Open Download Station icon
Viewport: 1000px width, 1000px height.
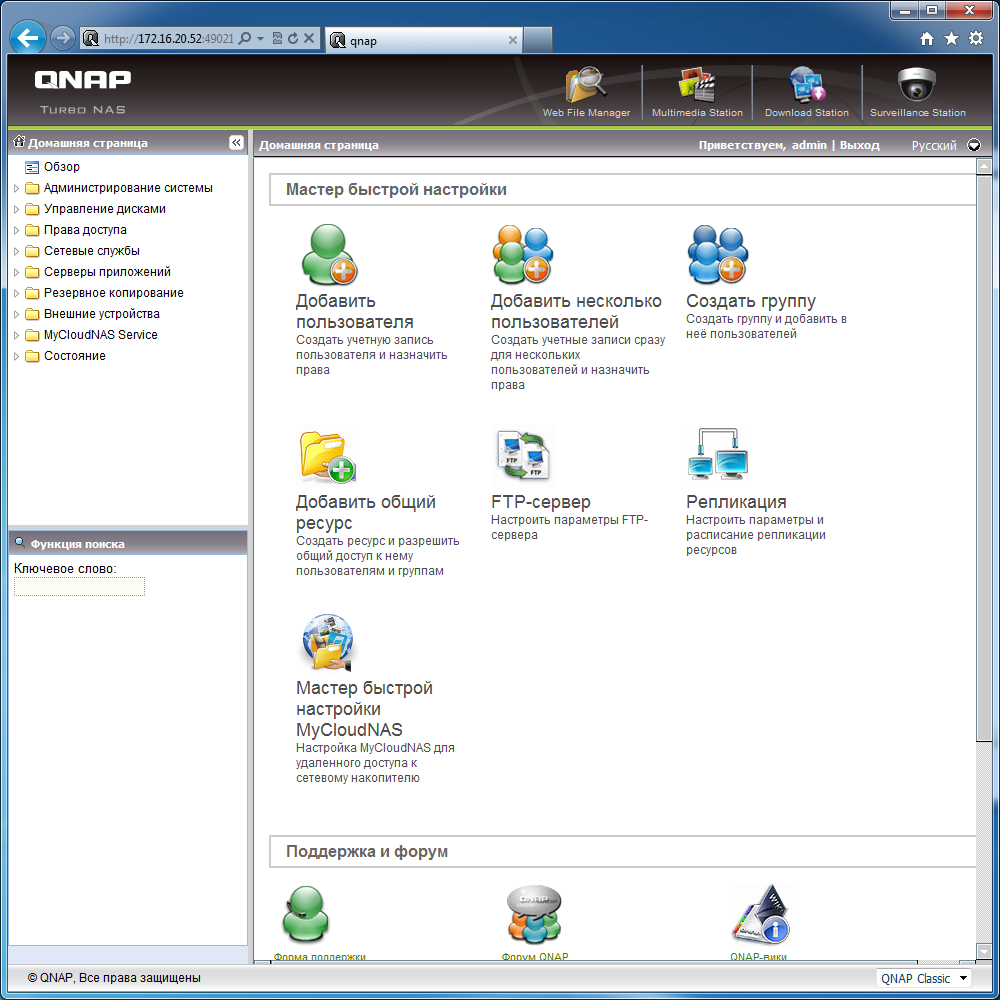click(807, 85)
